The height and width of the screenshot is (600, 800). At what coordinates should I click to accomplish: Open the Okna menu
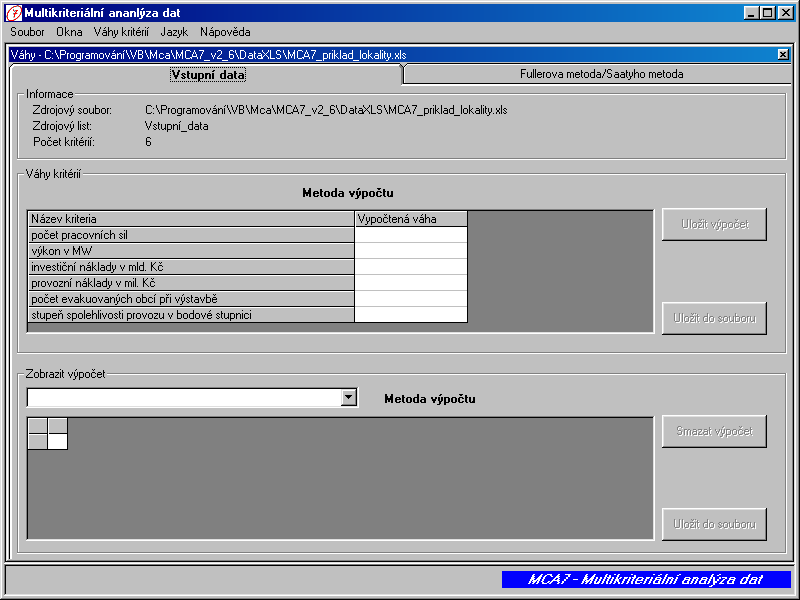click(x=69, y=32)
